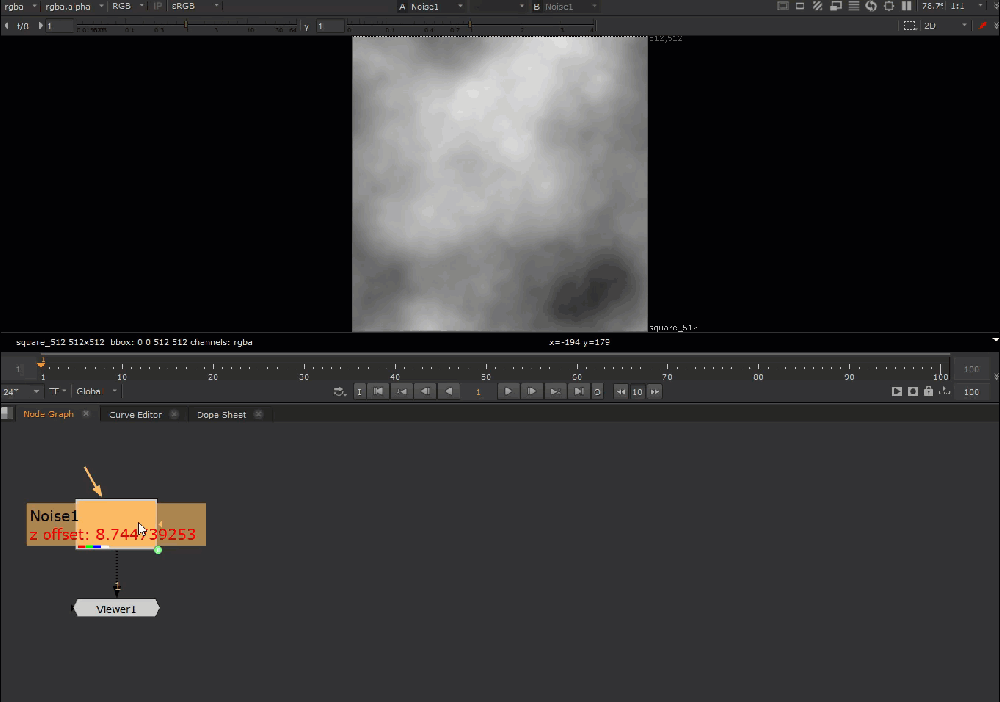Jump to the last frame

[579, 391]
